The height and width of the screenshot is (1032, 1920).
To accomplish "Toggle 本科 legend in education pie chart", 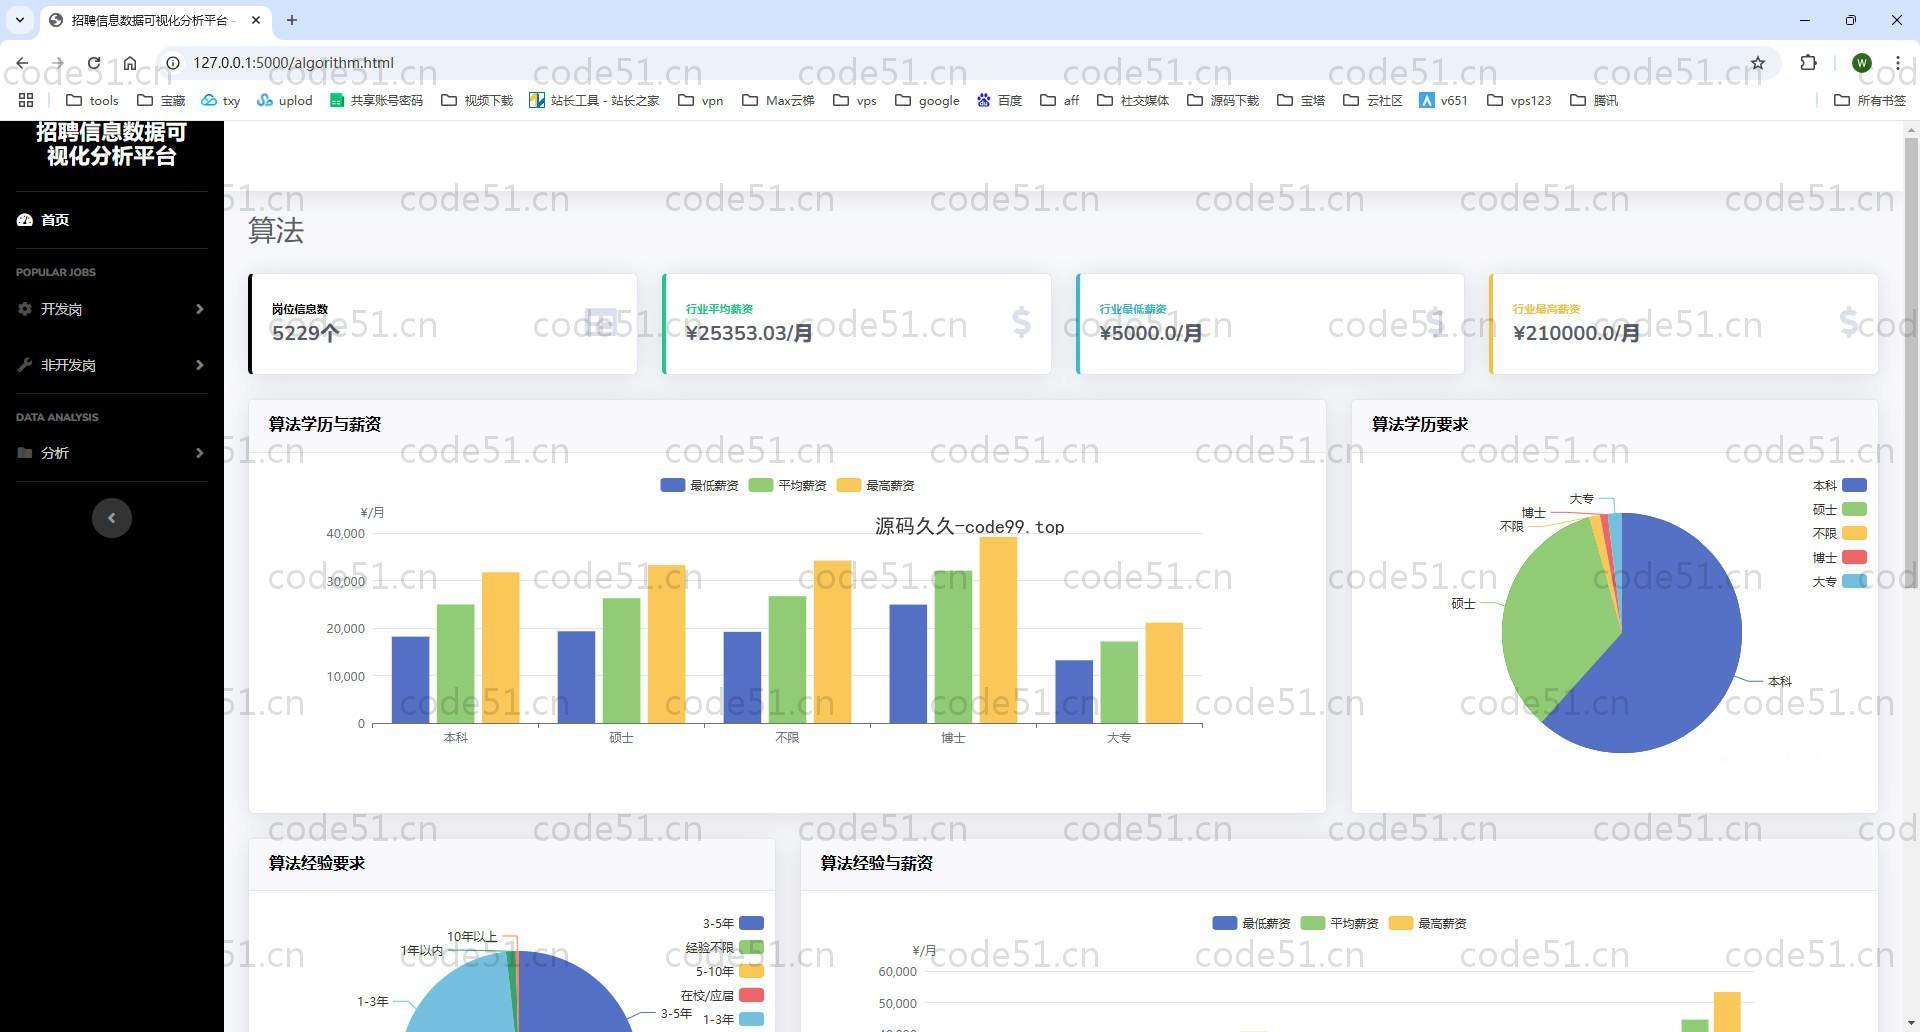I will 1840,485.
